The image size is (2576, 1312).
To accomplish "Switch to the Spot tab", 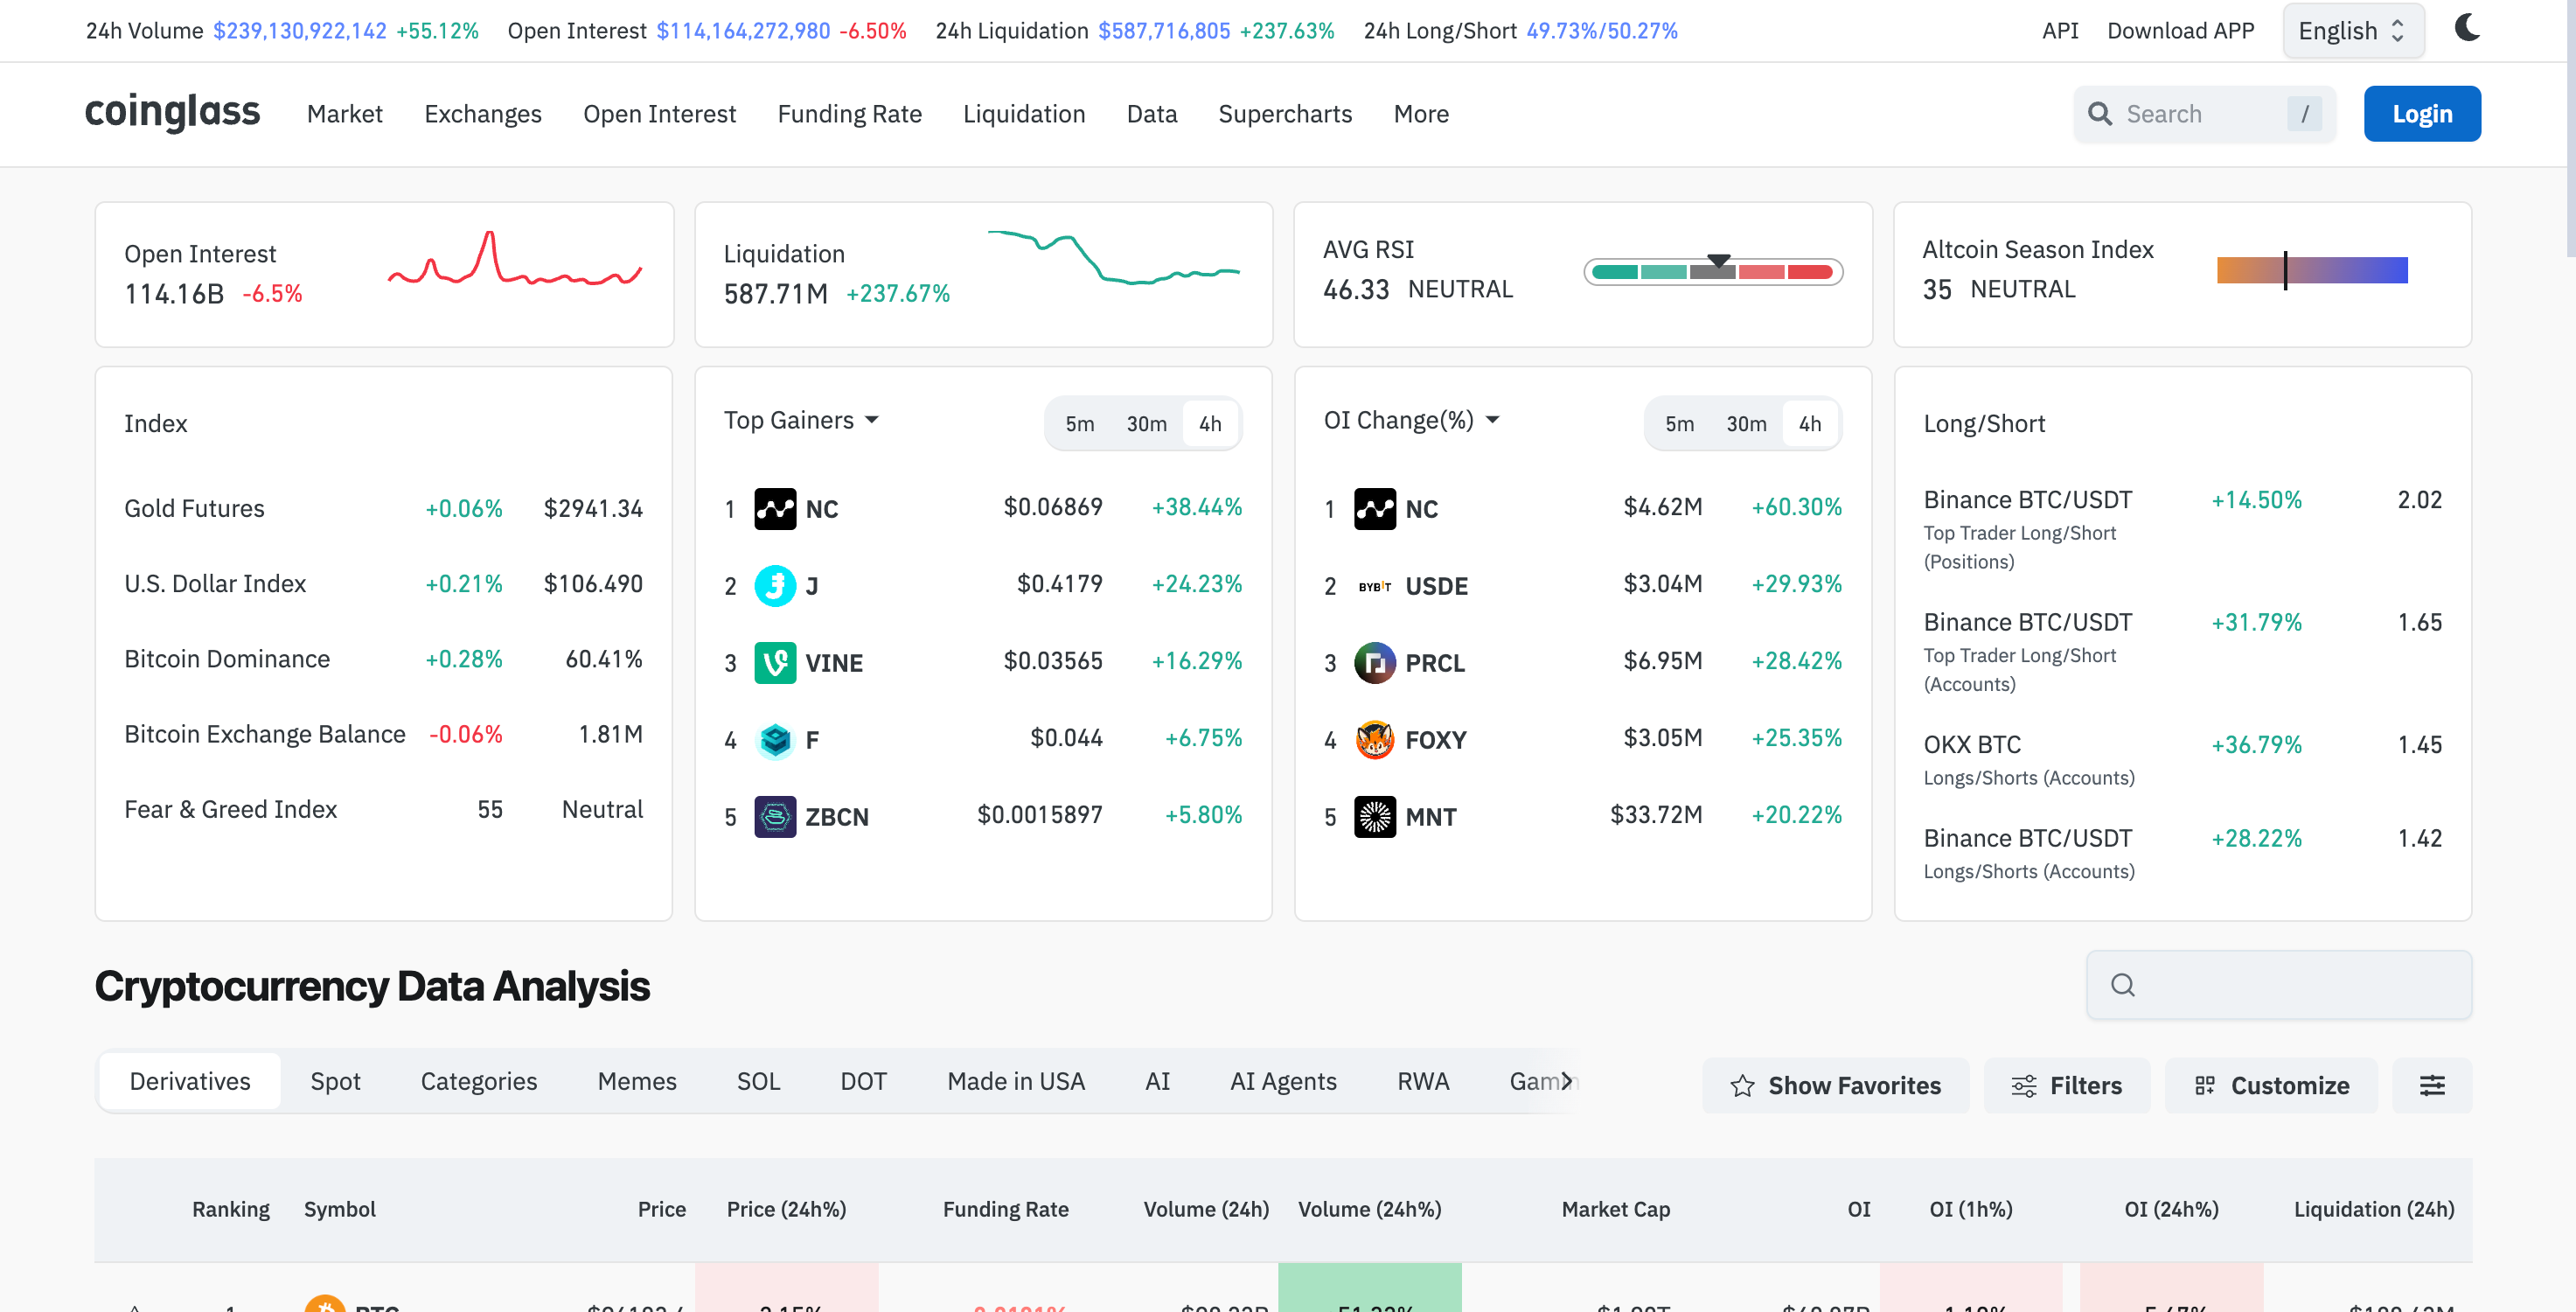I will (x=335, y=1082).
